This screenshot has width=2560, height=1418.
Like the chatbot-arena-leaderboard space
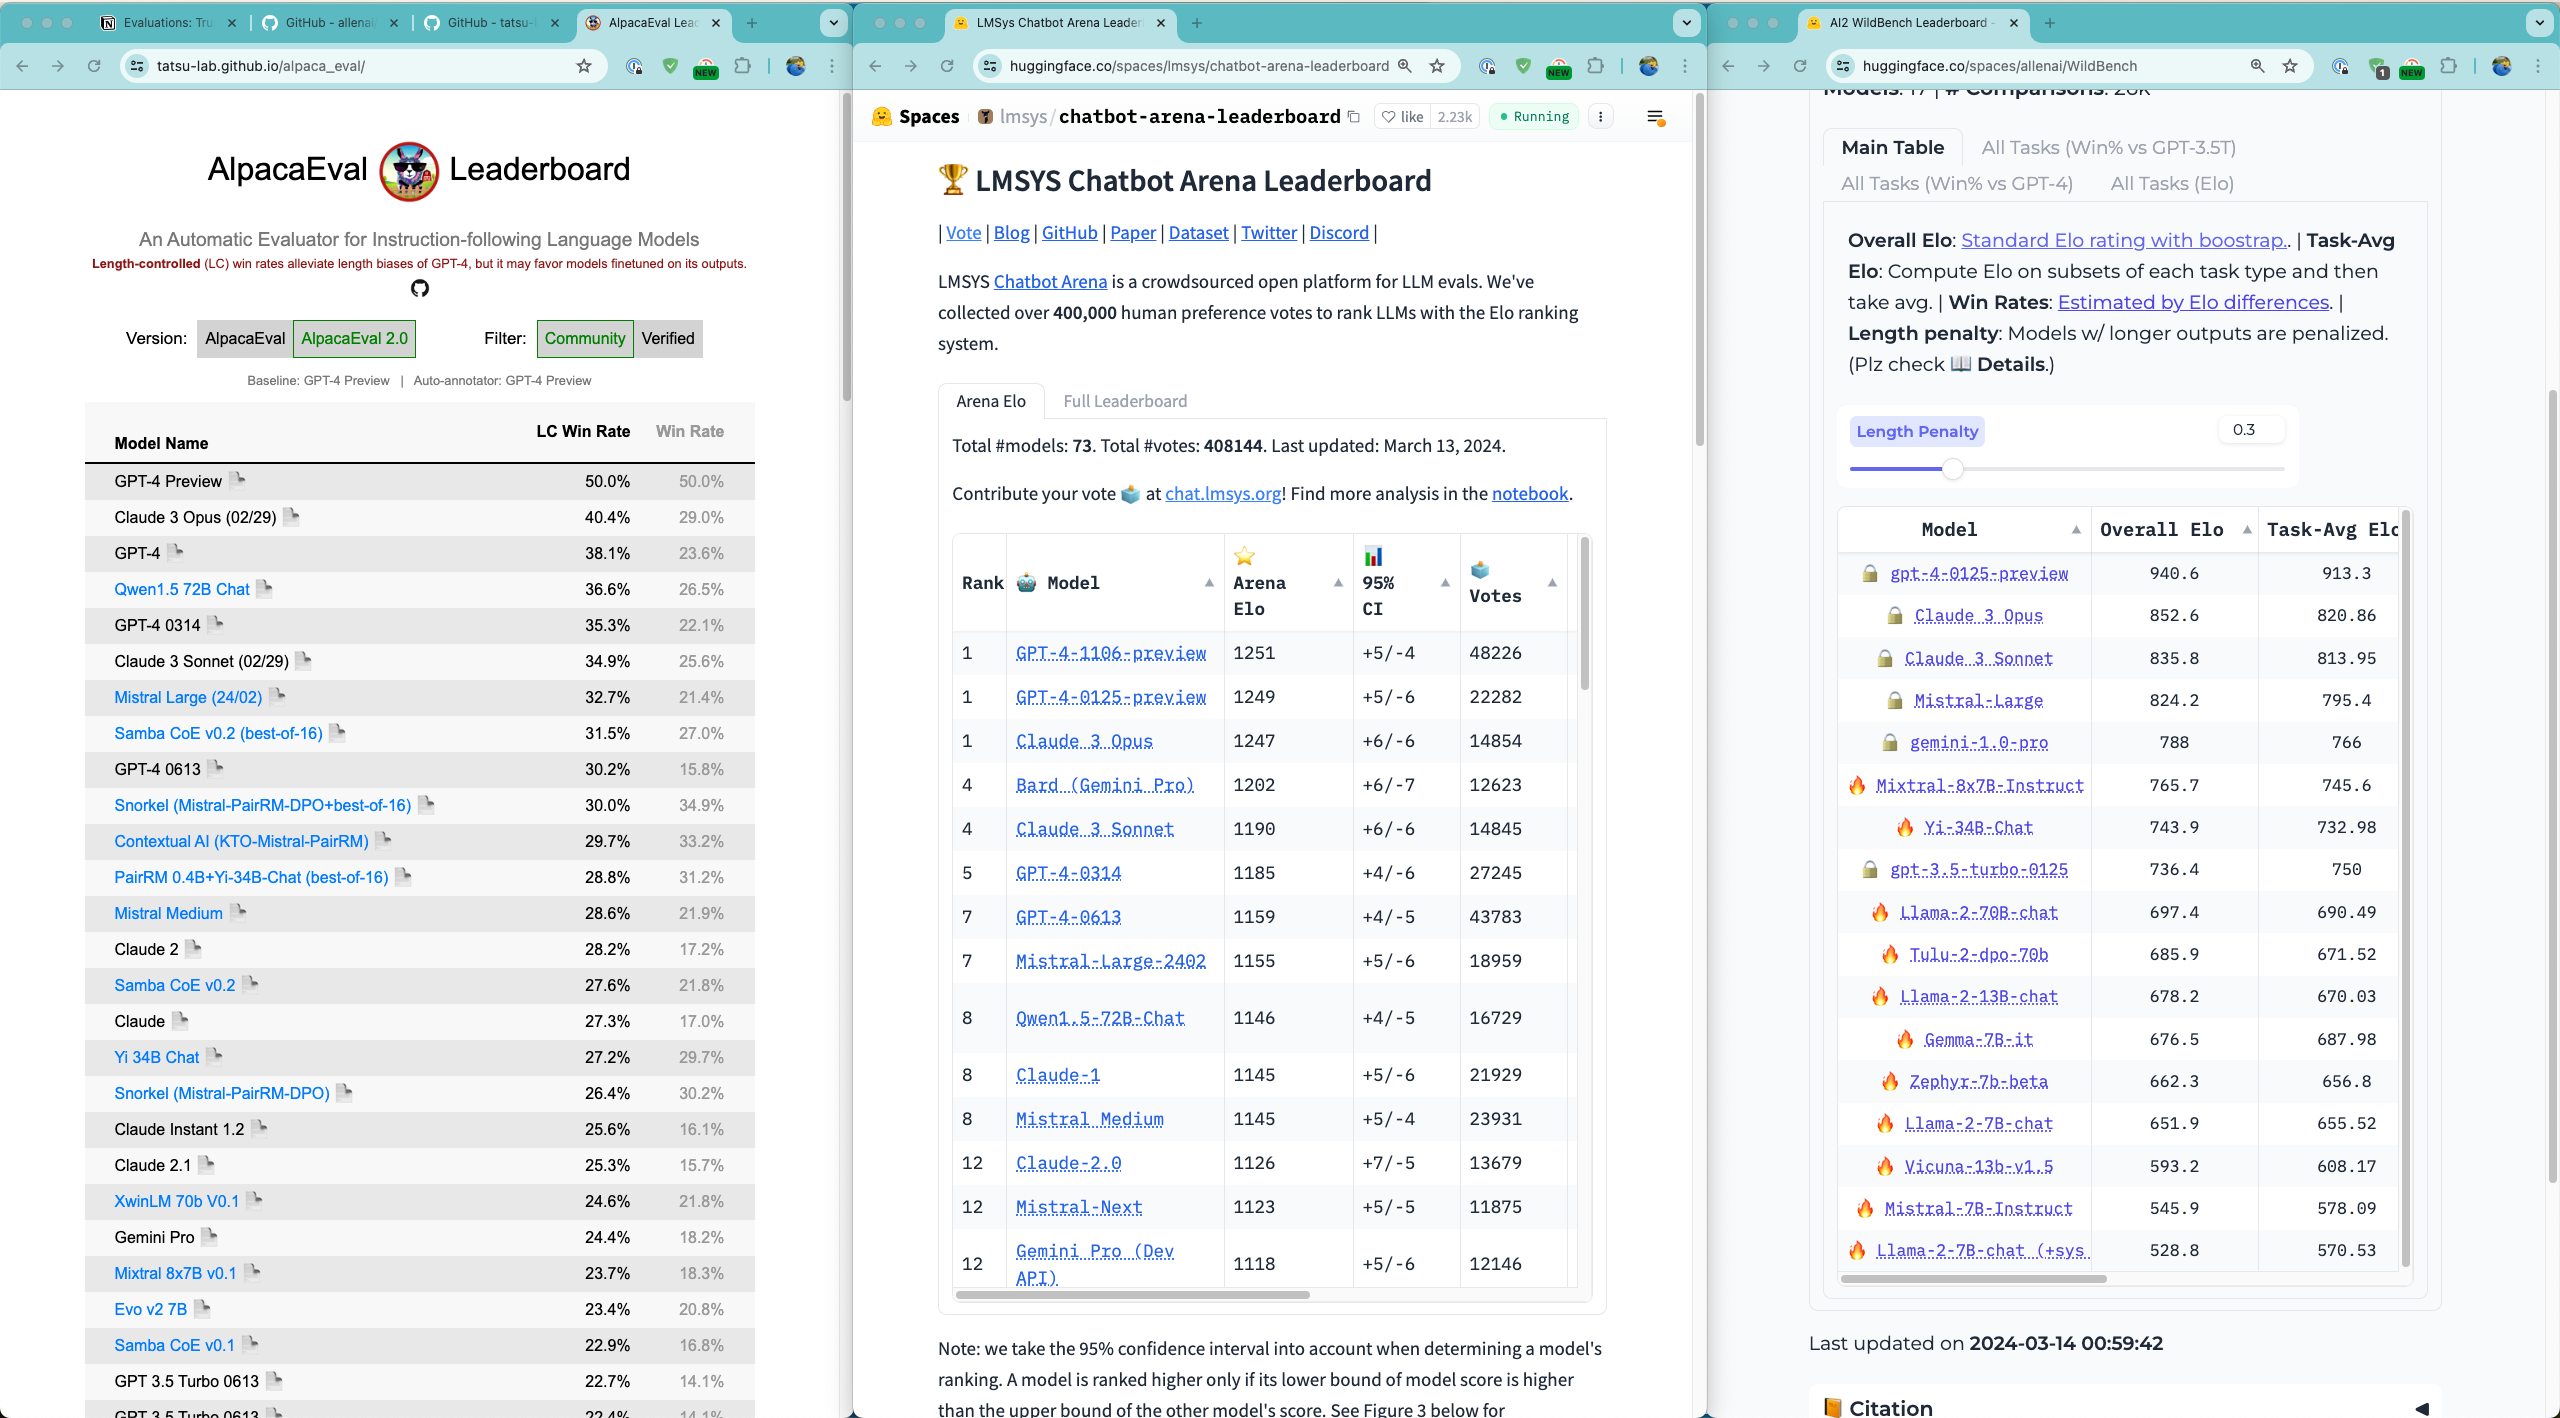click(x=1402, y=117)
